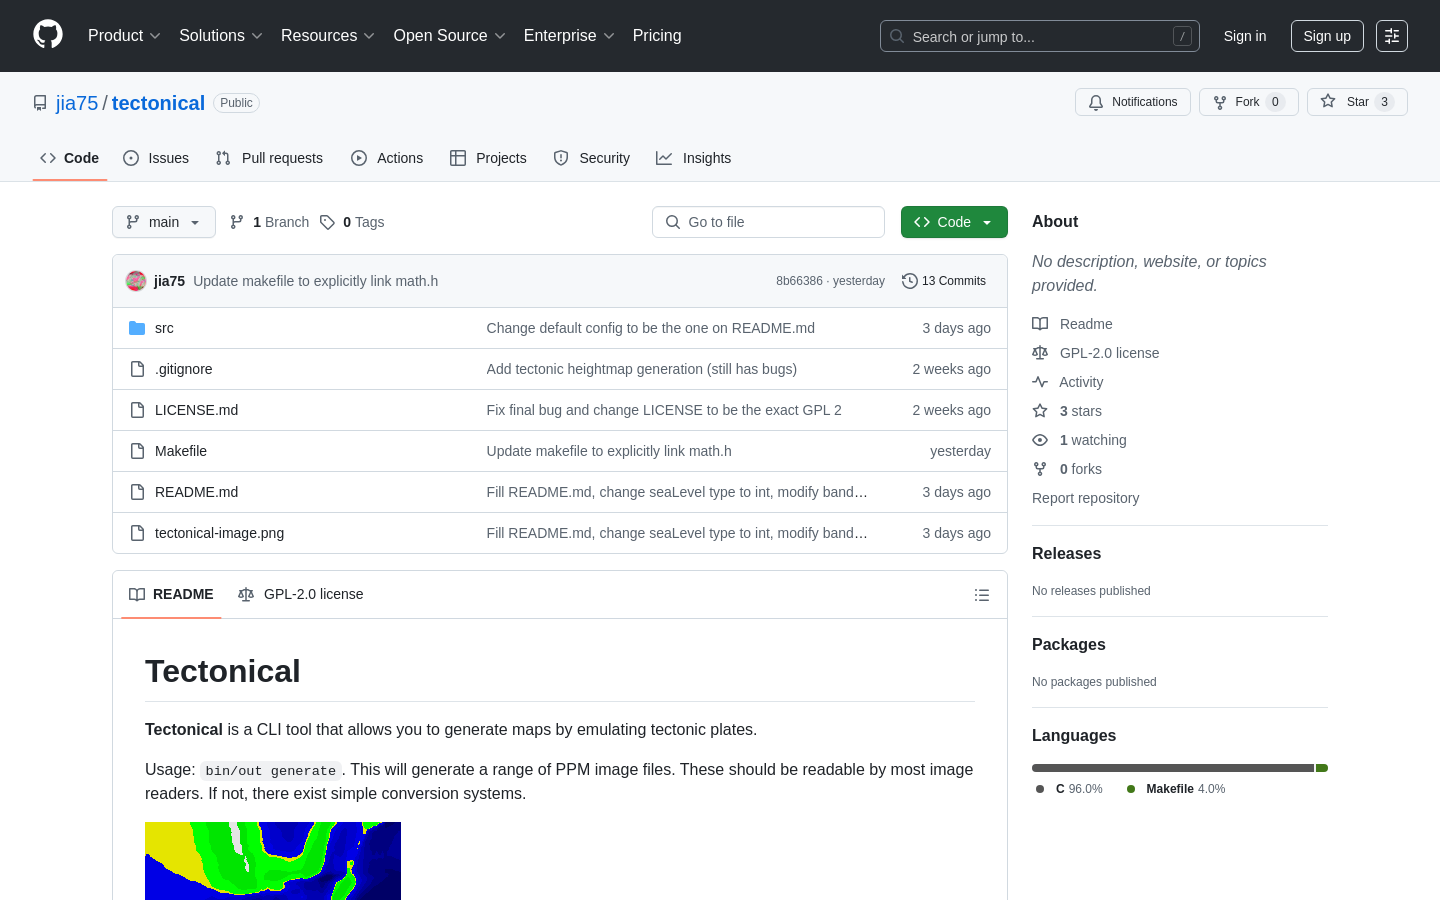Open the Pricing link

click(x=657, y=36)
